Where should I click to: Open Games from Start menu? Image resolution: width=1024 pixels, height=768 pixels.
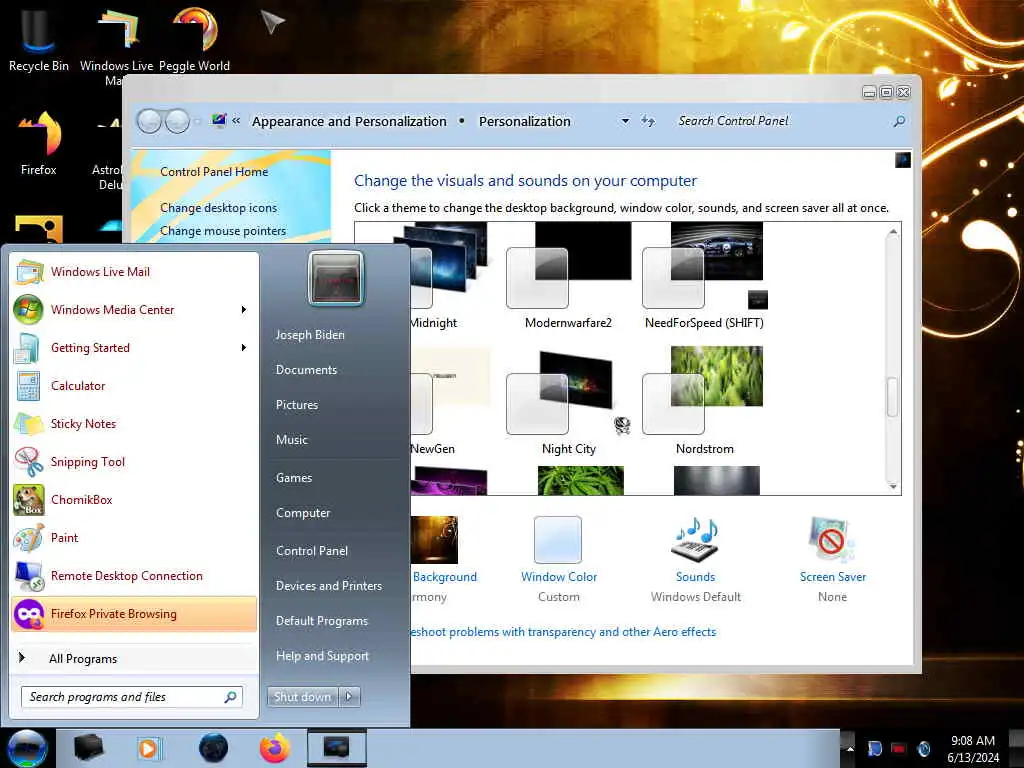click(294, 478)
